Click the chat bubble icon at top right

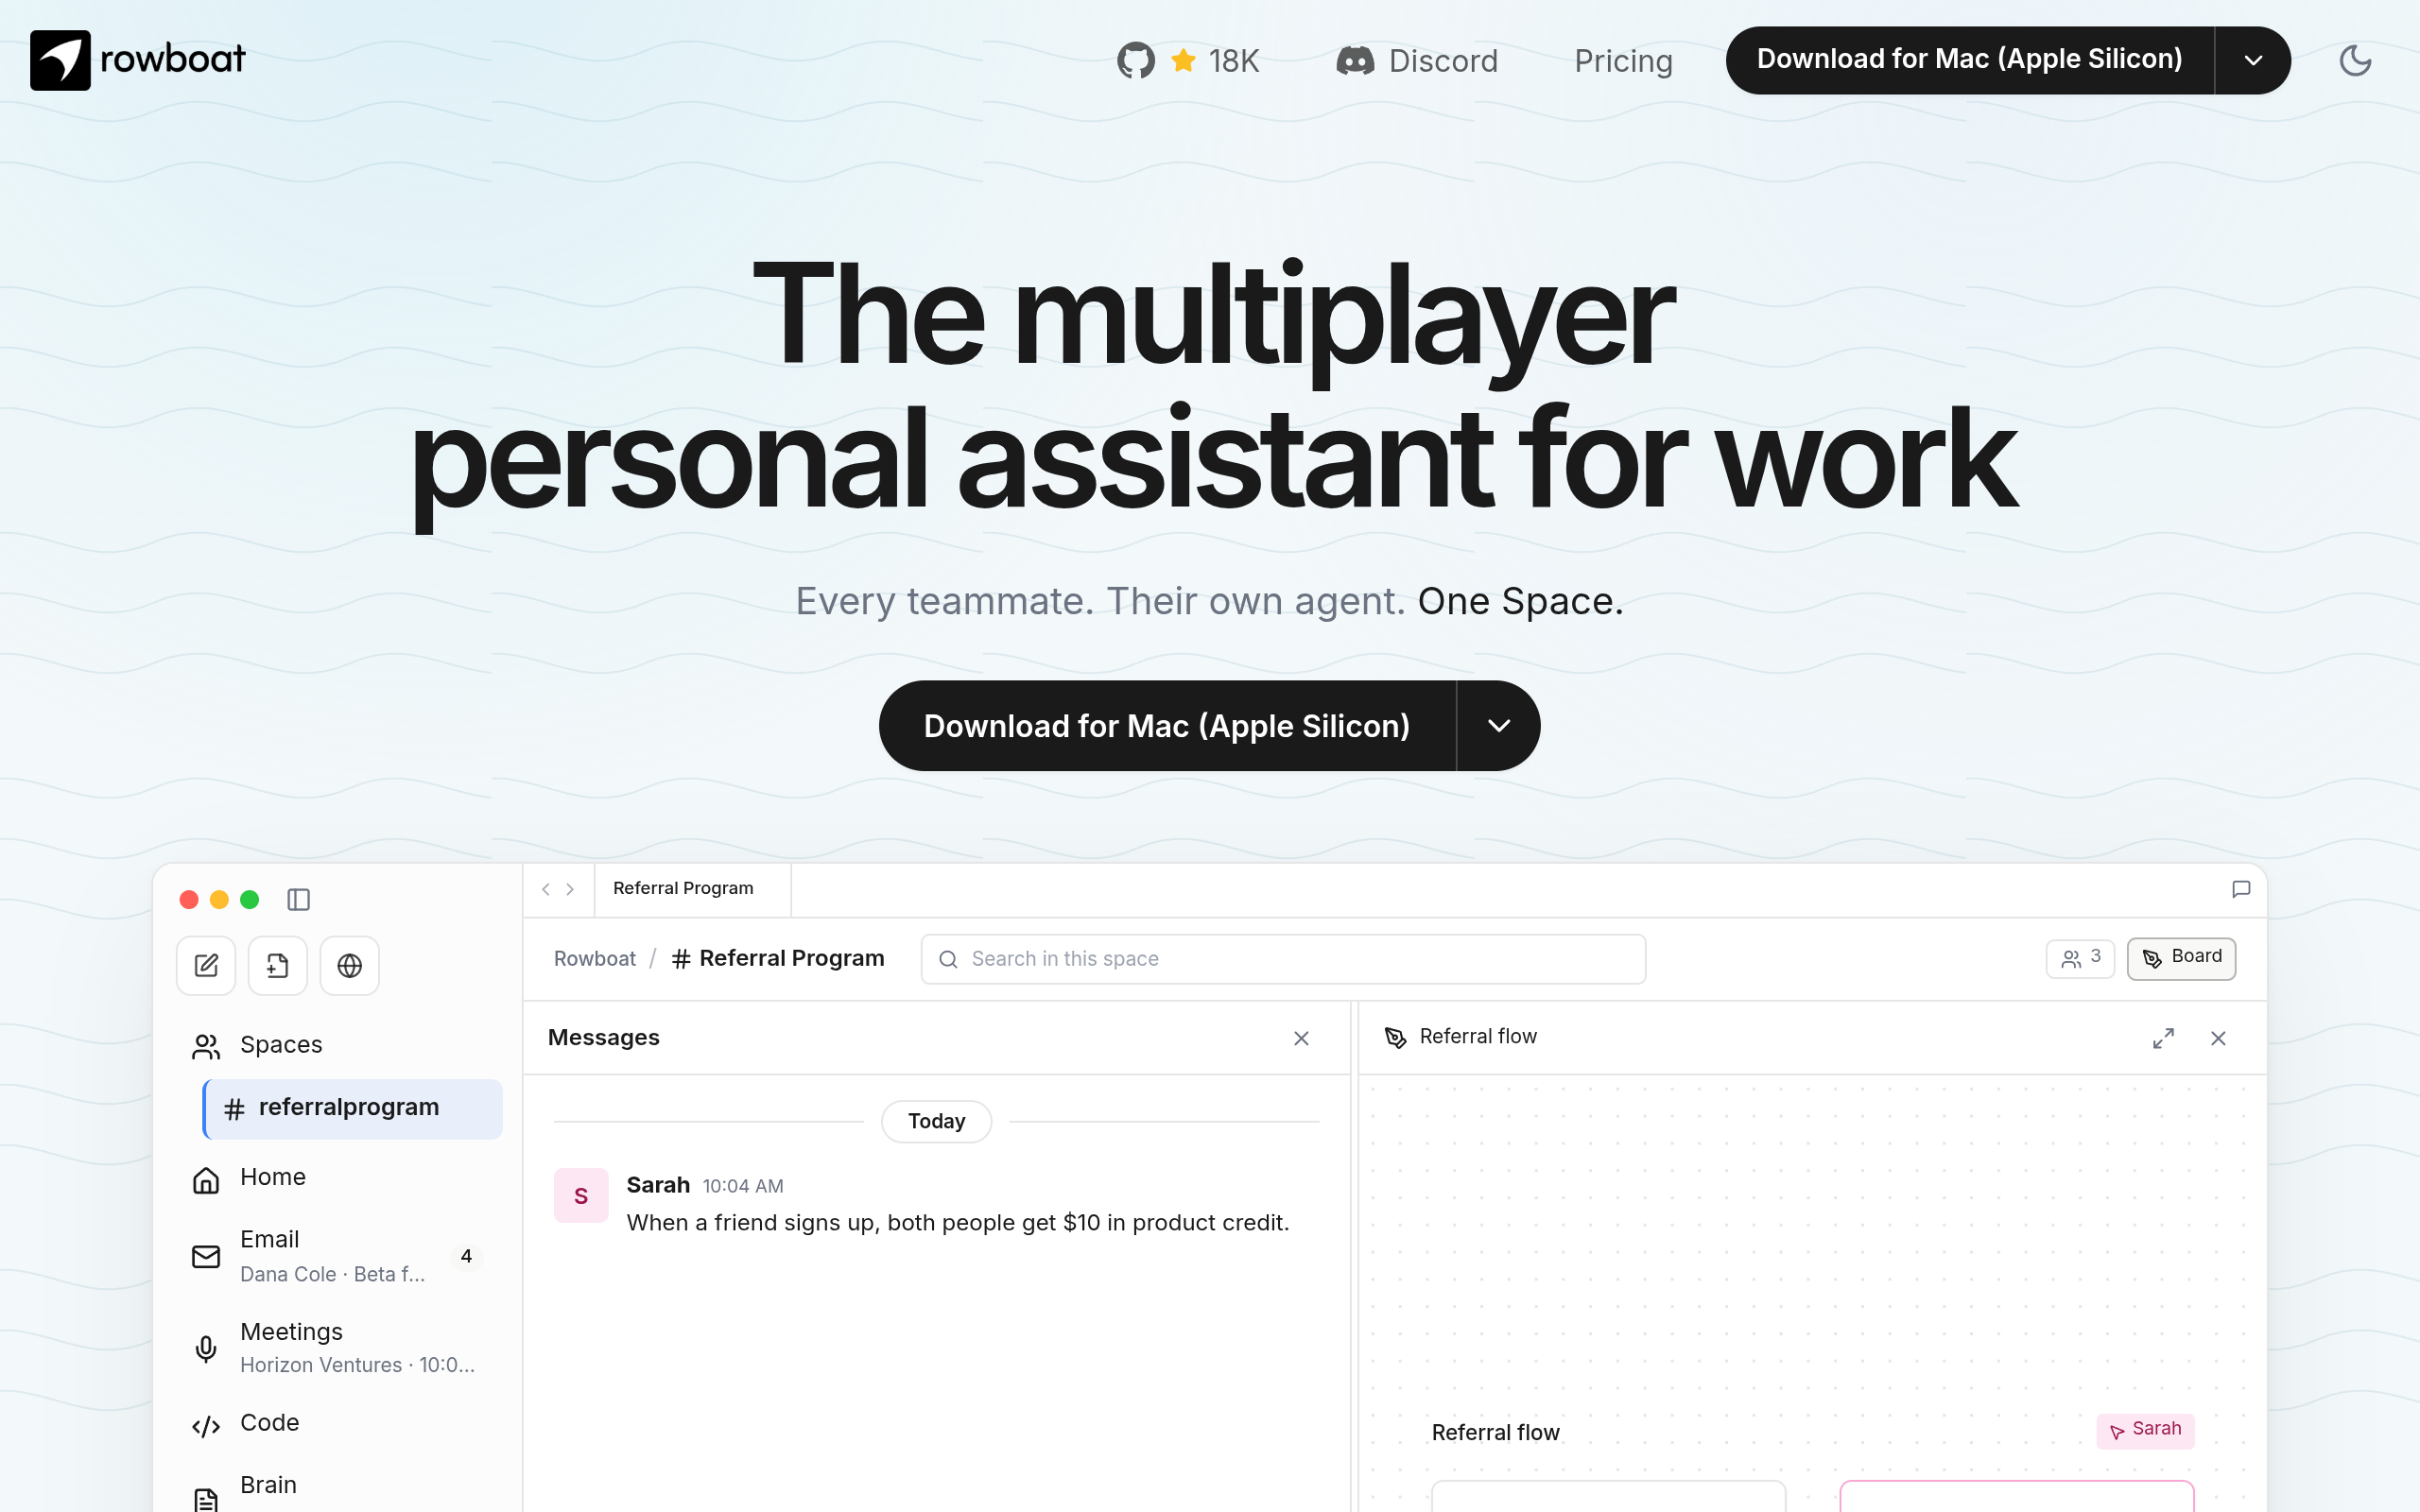[2241, 889]
